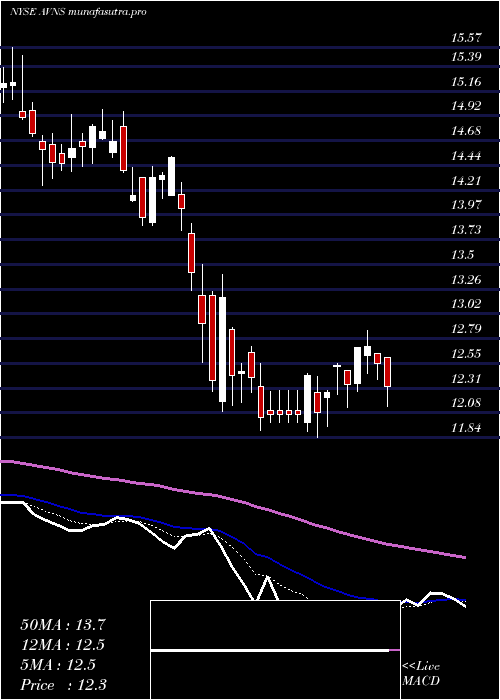Click the 14.21 price axis label
Screen dimensions: 500x700
click(x=467, y=181)
